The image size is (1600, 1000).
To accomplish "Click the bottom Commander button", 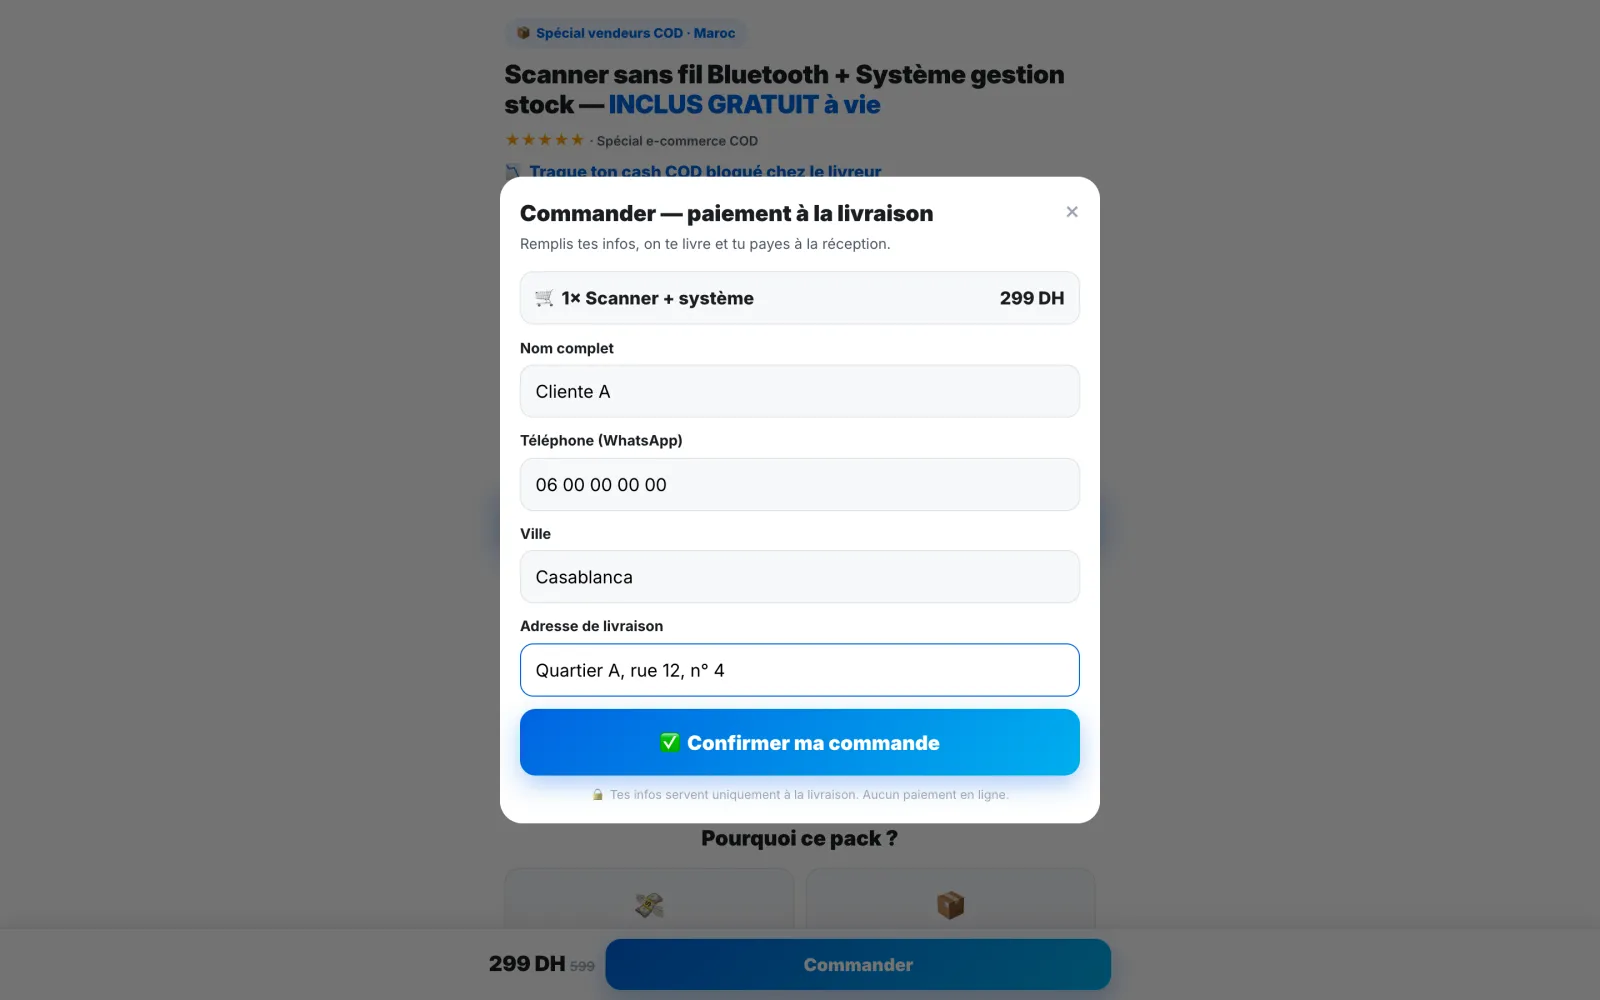I will point(858,964).
